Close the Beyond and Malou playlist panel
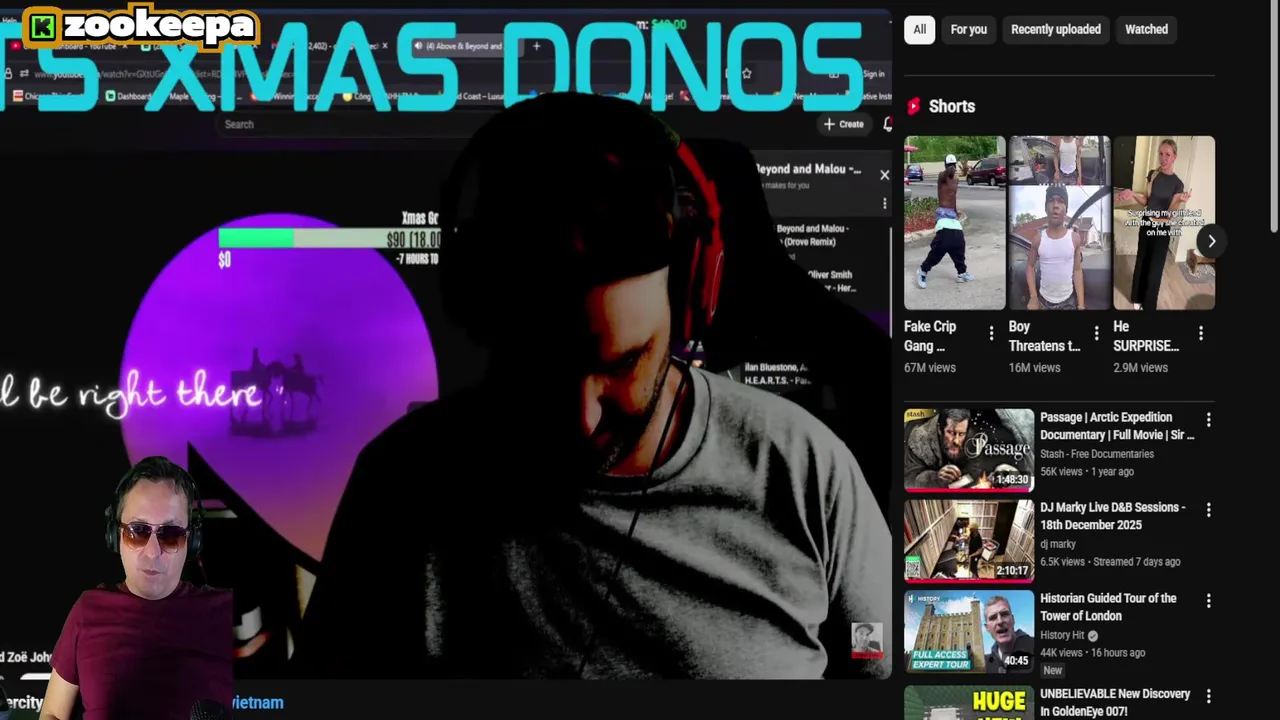This screenshot has height=720, width=1280. click(x=884, y=175)
